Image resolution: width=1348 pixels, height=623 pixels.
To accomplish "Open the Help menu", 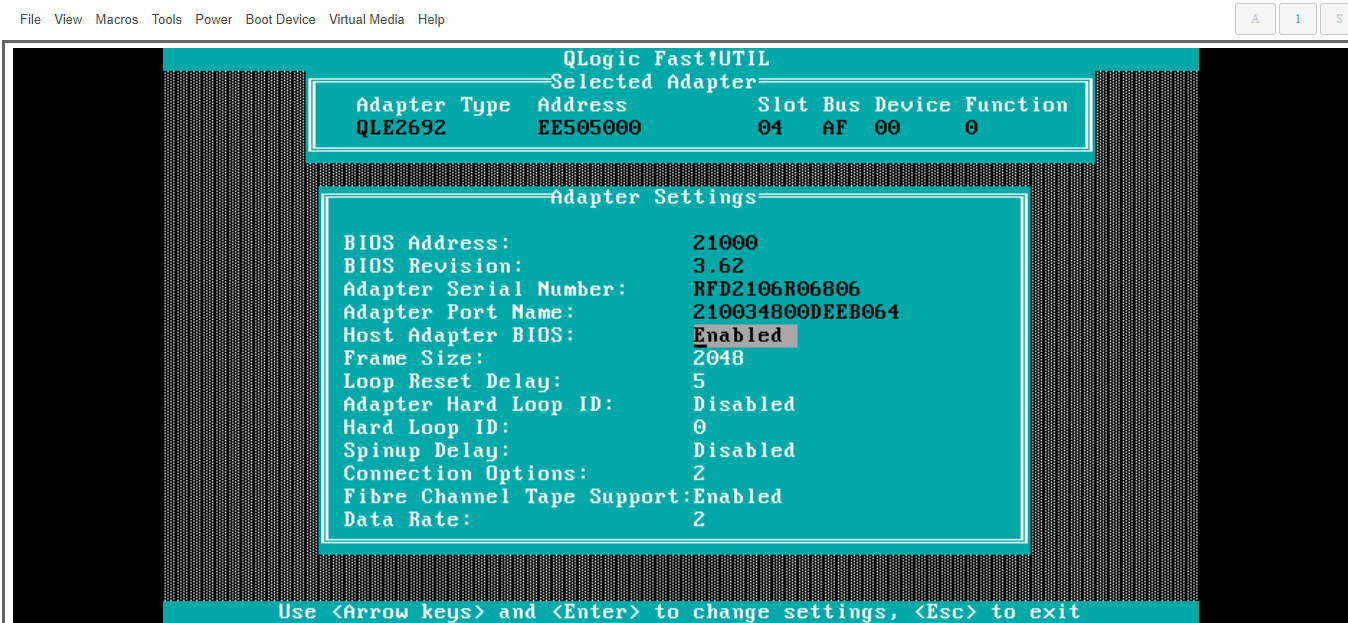I will click(x=431, y=19).
